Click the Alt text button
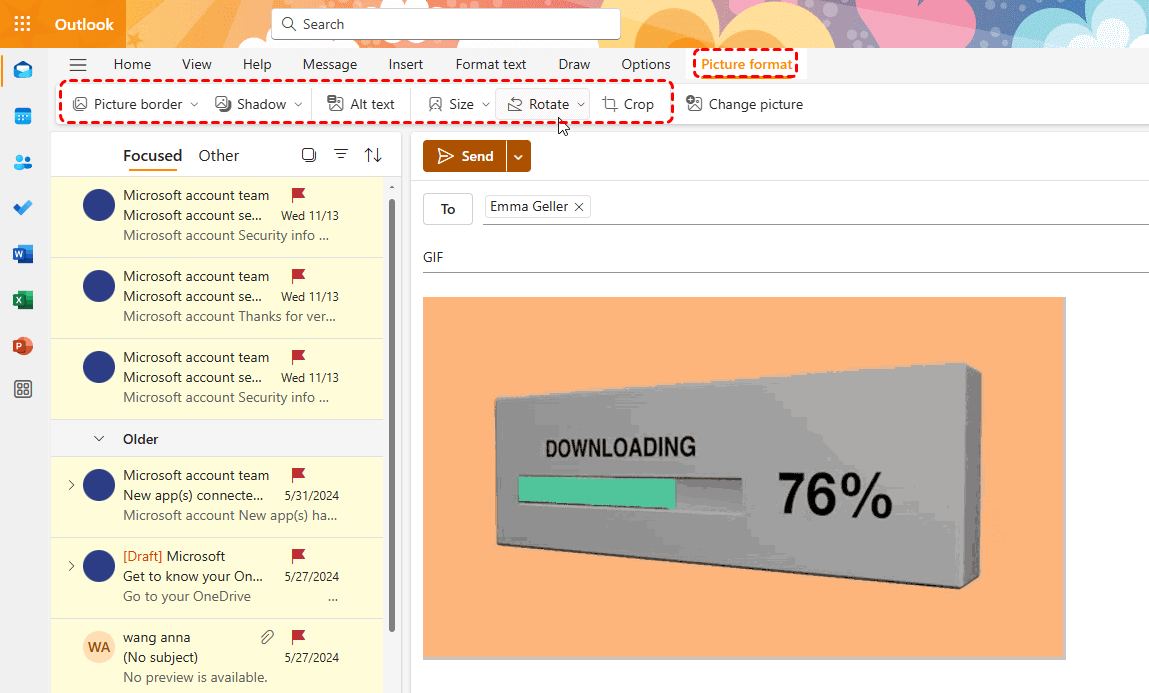Image resolution: width=1149 pixels, height=693 pixels. click(x=361, y=104)
